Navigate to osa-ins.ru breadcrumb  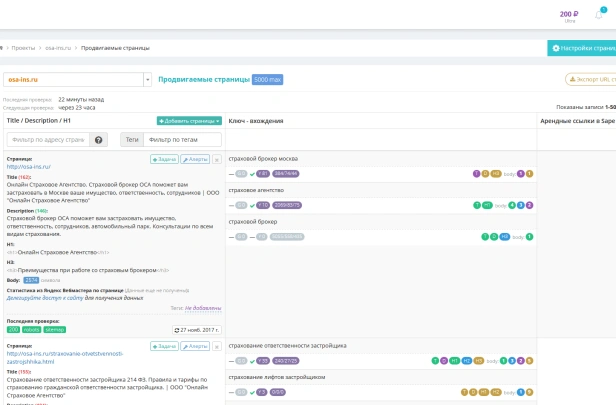(x=55, y=47)
